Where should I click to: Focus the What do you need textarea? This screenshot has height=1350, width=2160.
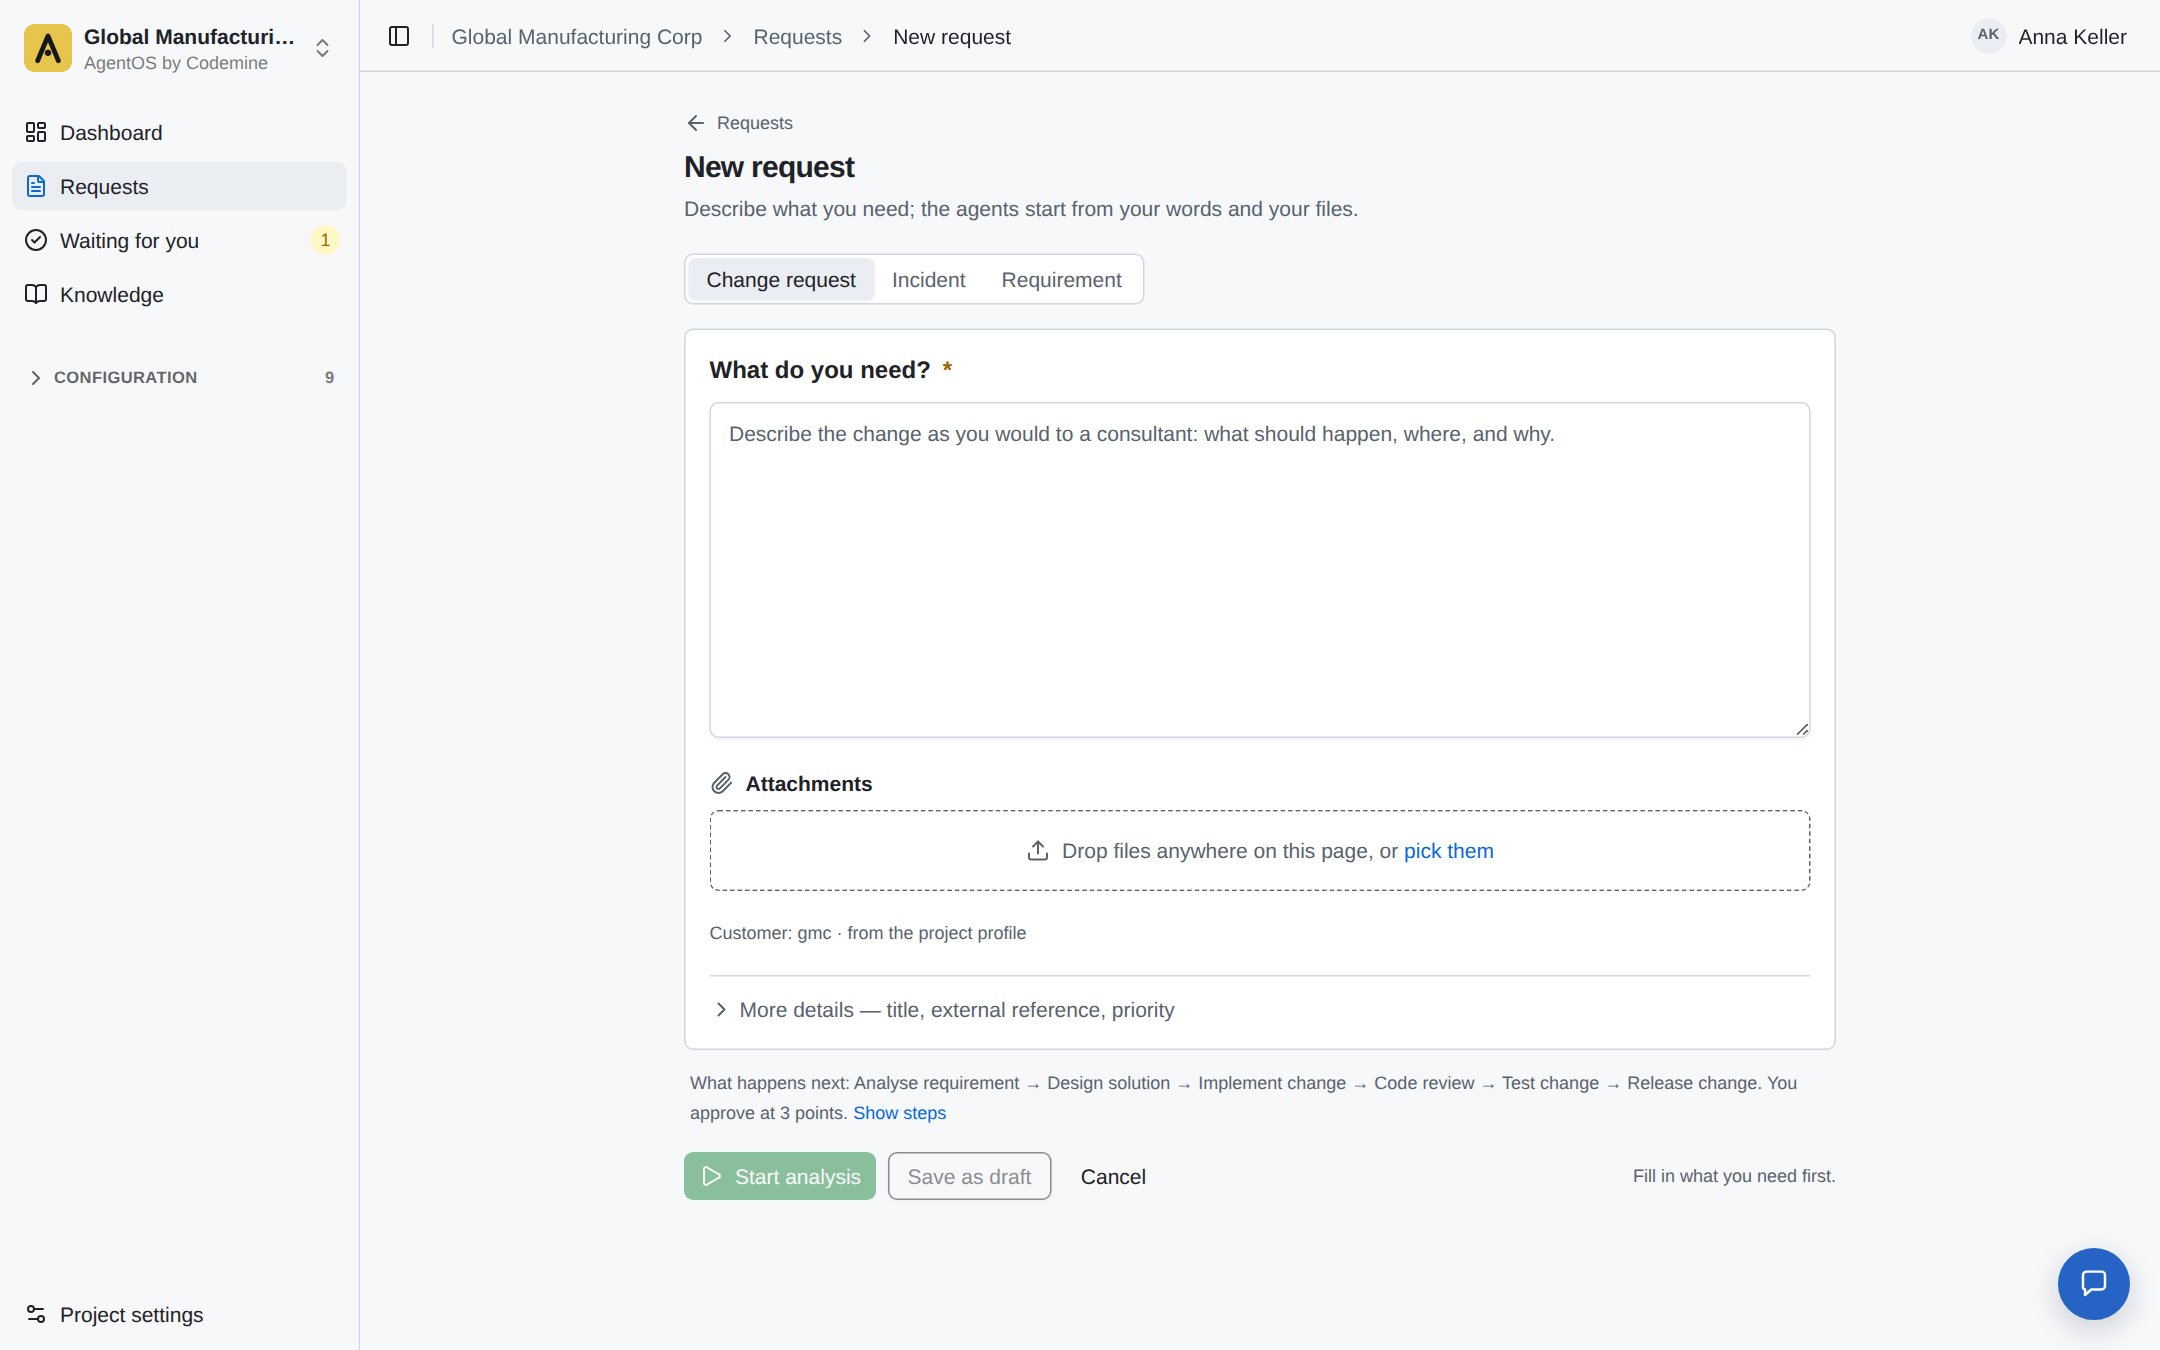point(1259,570)
